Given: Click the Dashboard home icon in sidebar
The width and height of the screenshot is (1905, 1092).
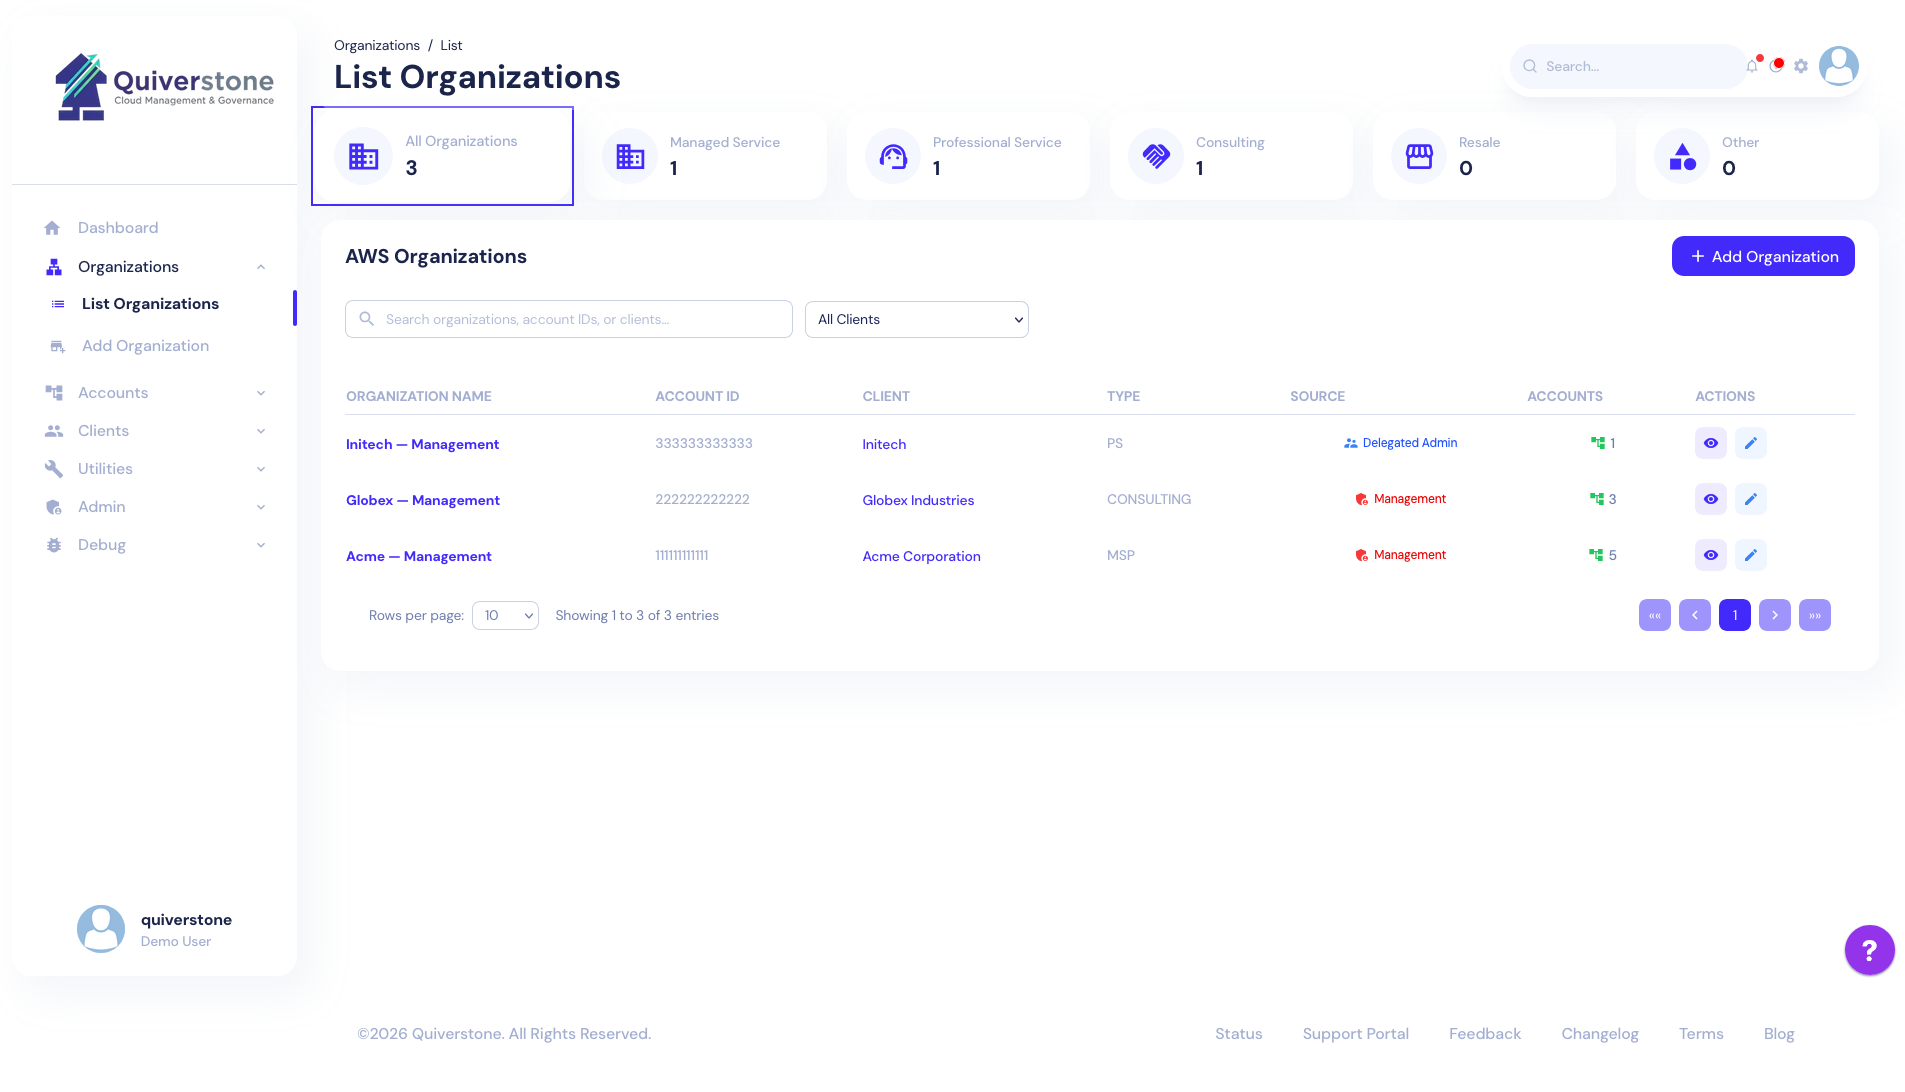Looking at the screenshot, I should [x=53, y=228].
